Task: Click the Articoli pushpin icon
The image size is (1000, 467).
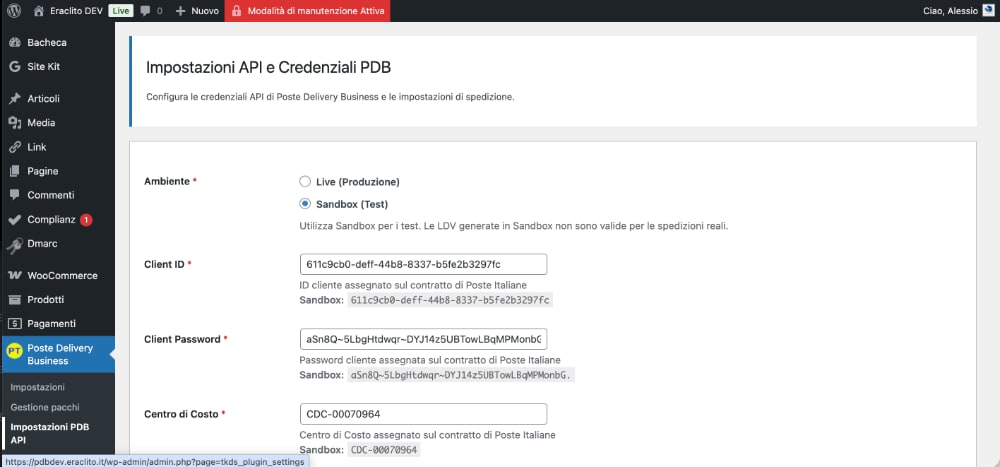Action: coord(14,98)
